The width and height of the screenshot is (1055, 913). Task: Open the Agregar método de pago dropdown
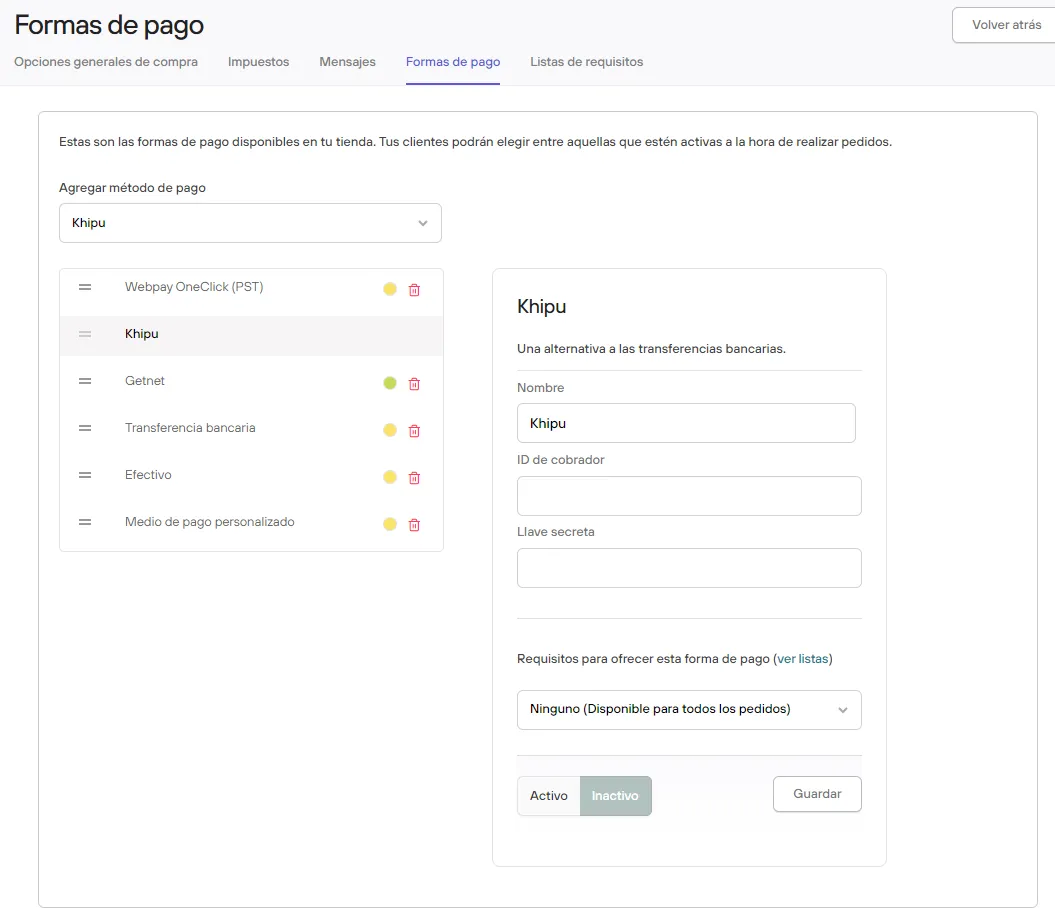pos(250,223)
